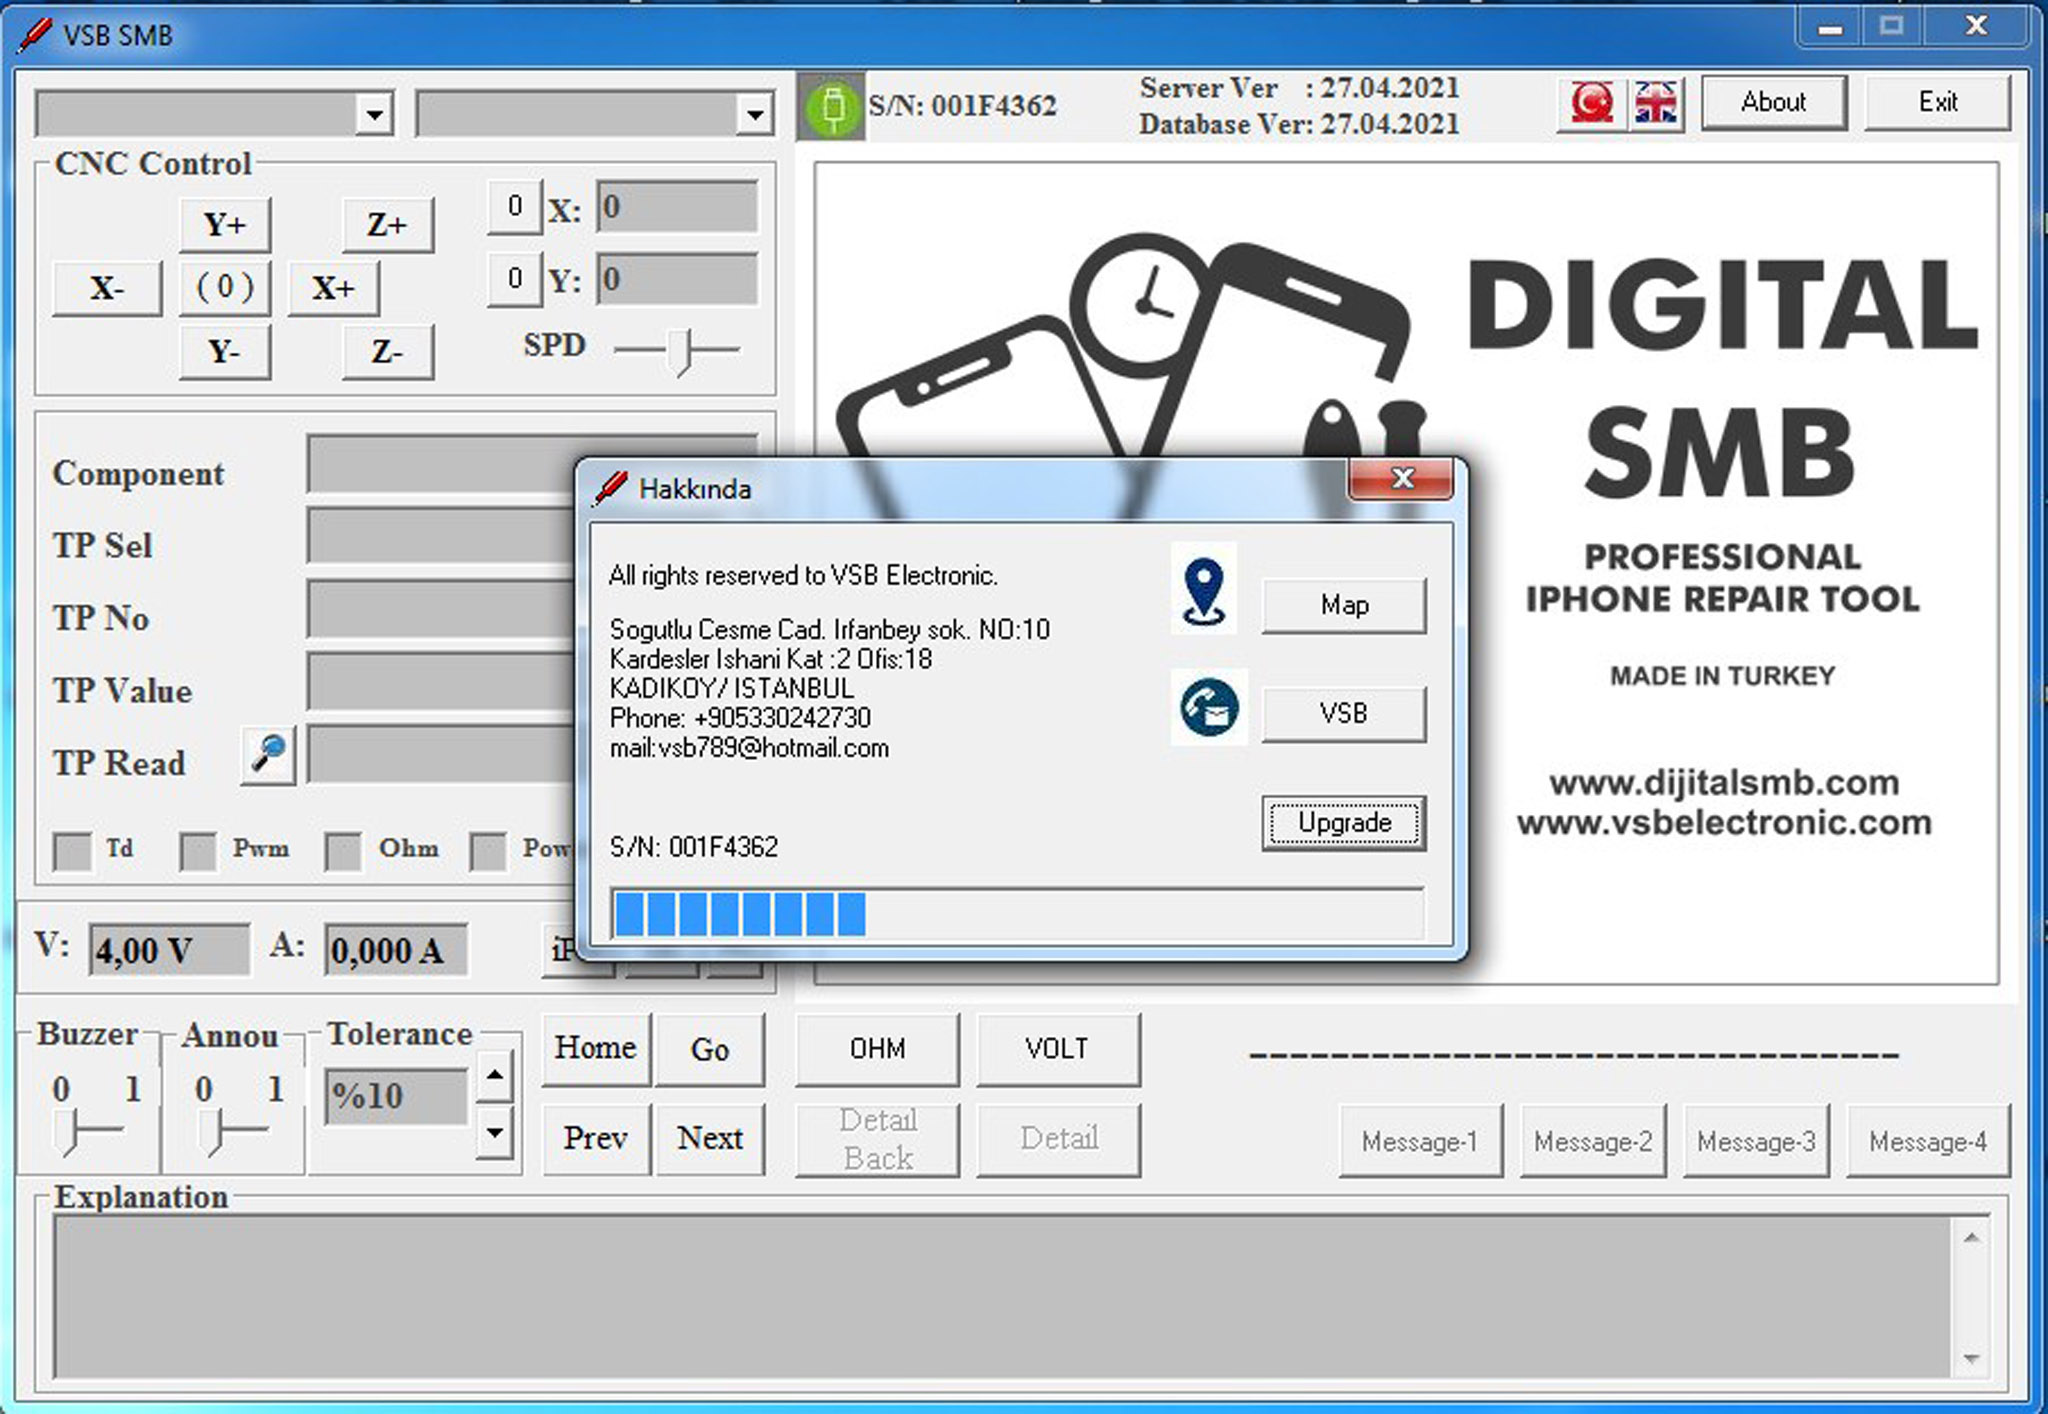Image resolution: width=2048 pixels, height=1414 pixels.
Task: Open the first top-left combo box
Action: (214, 114)
